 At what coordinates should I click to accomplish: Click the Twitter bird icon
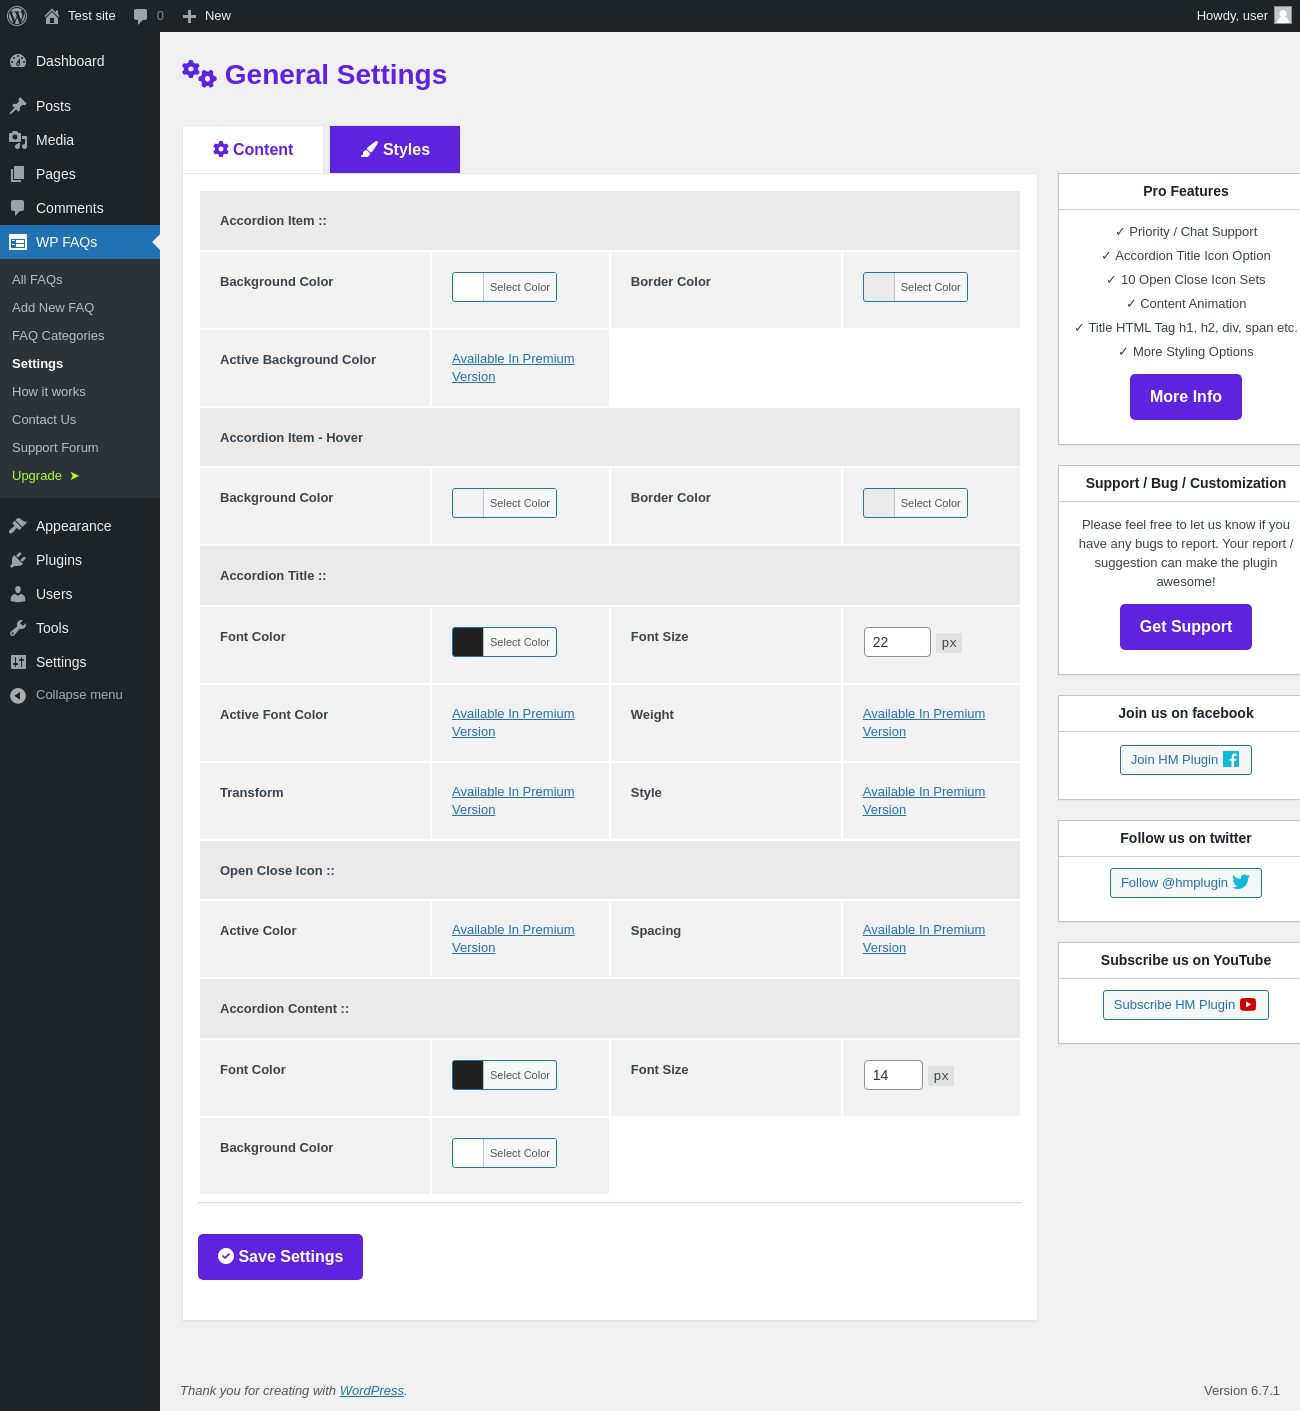pyautogui.click(x=1241, y=882)
